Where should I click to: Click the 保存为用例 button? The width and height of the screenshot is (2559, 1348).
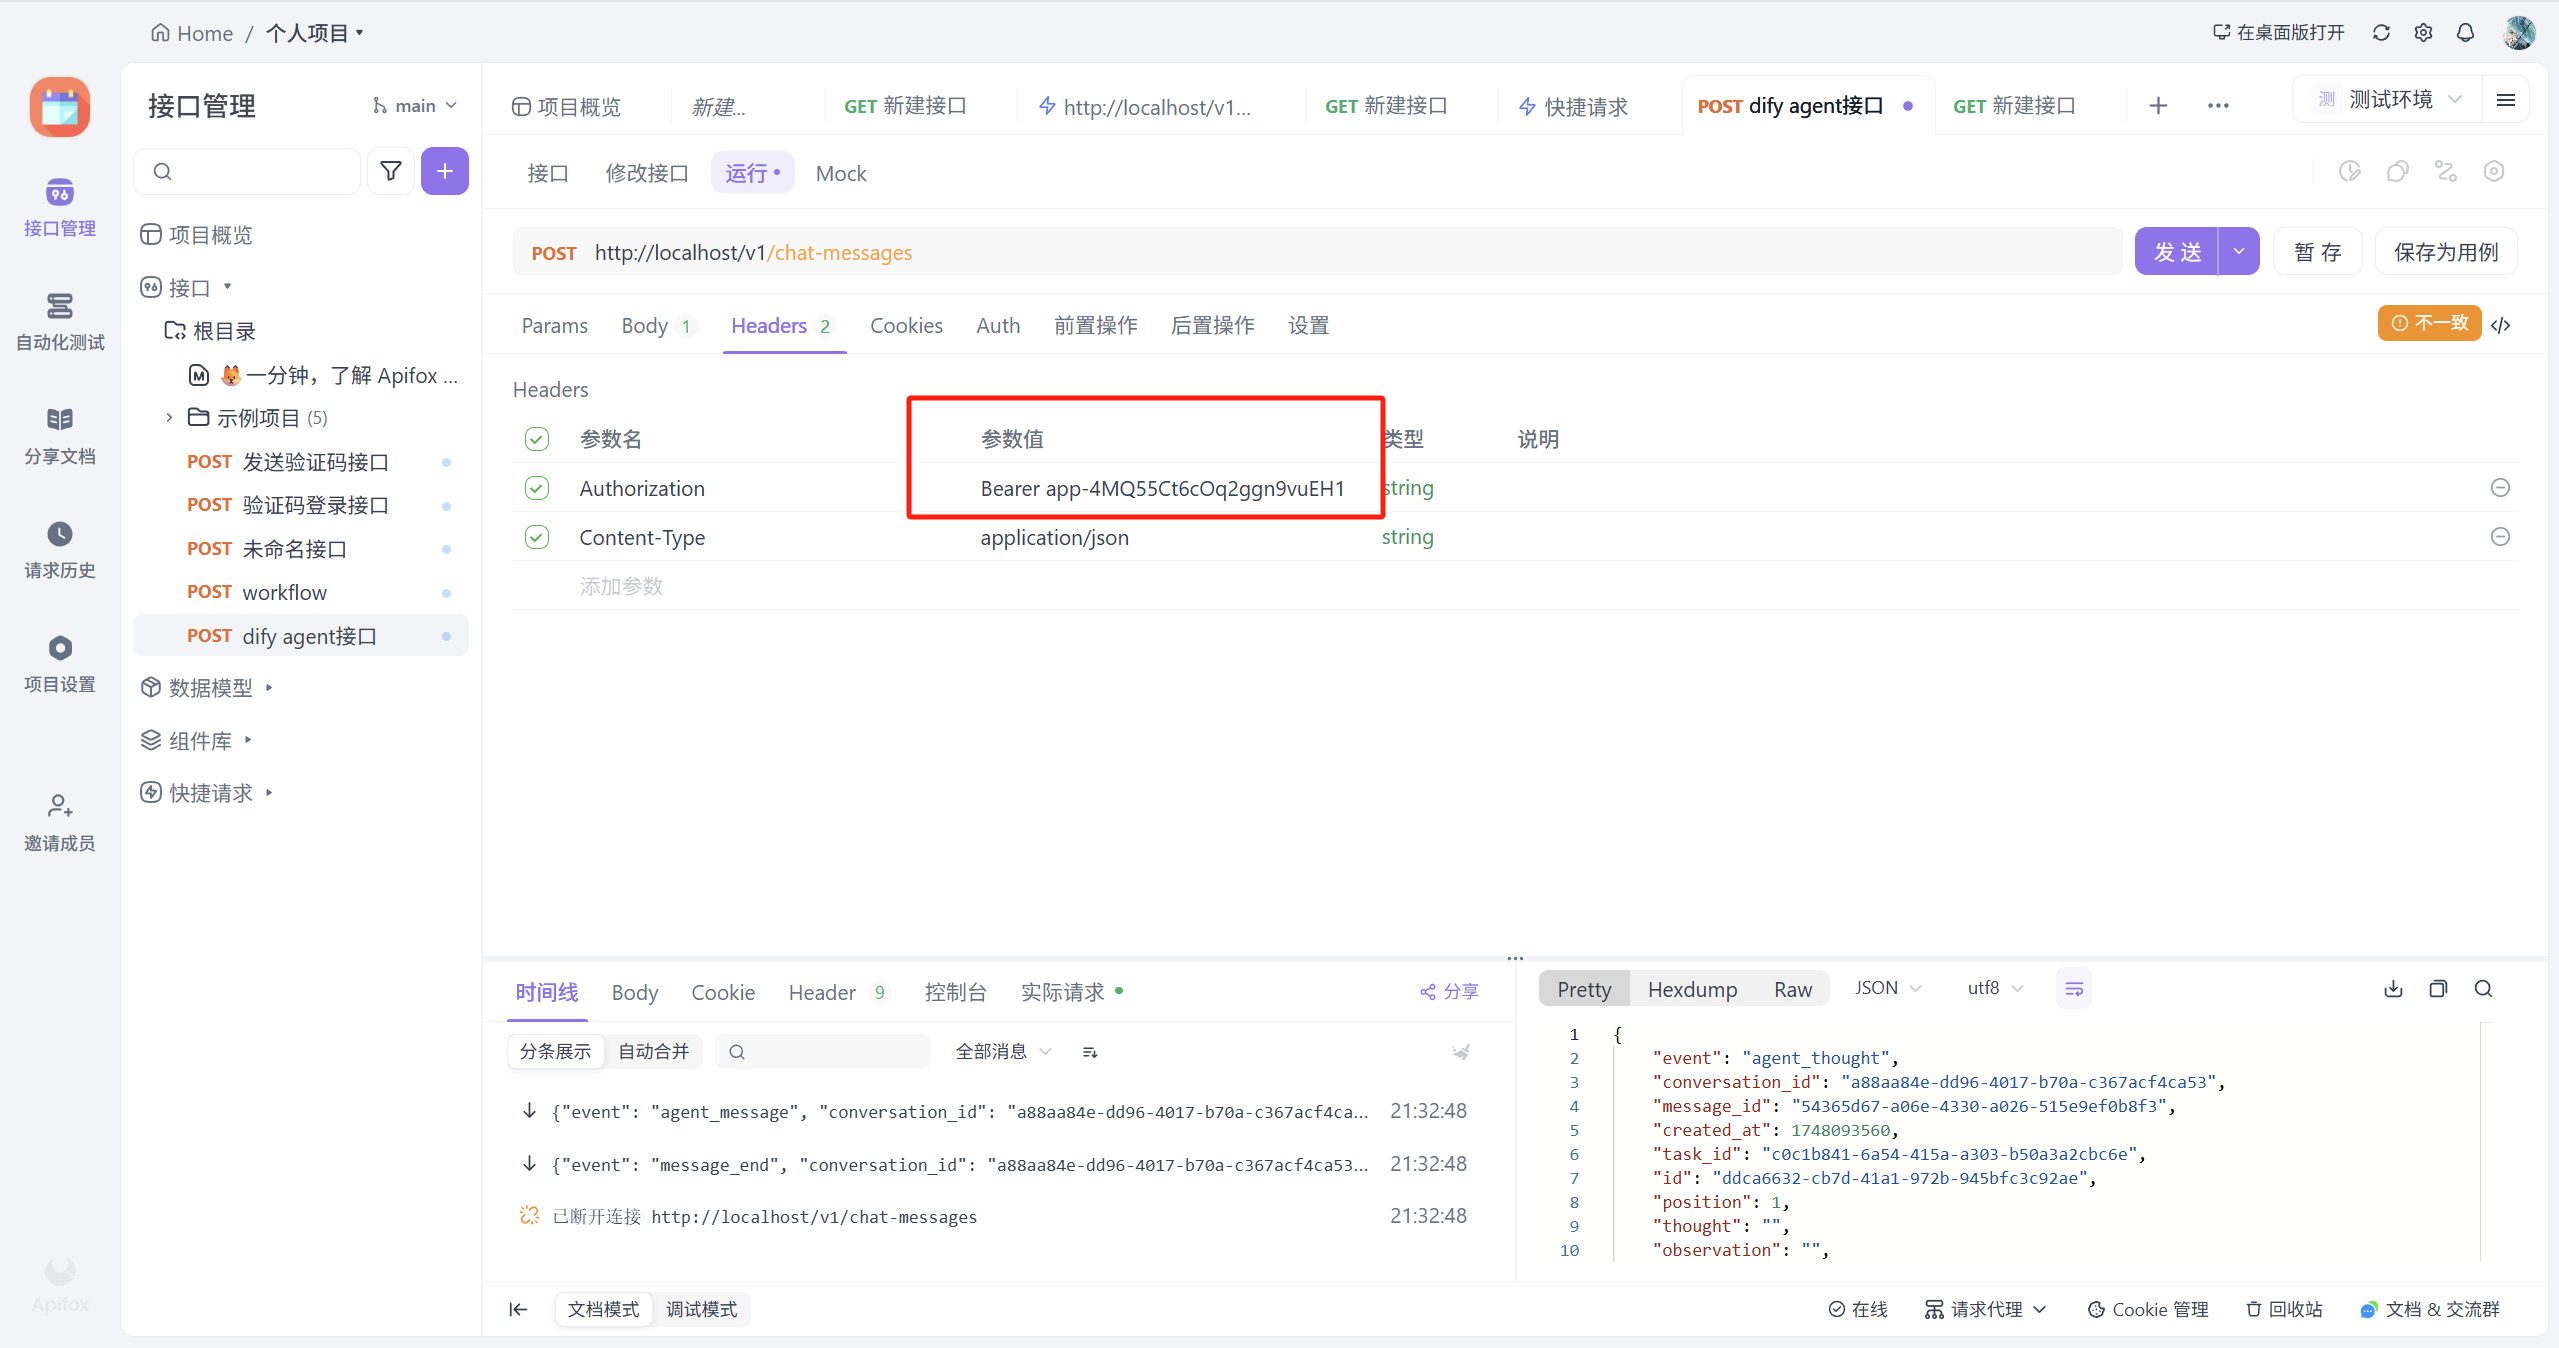pyautogui.click(x=2445, y=252)
